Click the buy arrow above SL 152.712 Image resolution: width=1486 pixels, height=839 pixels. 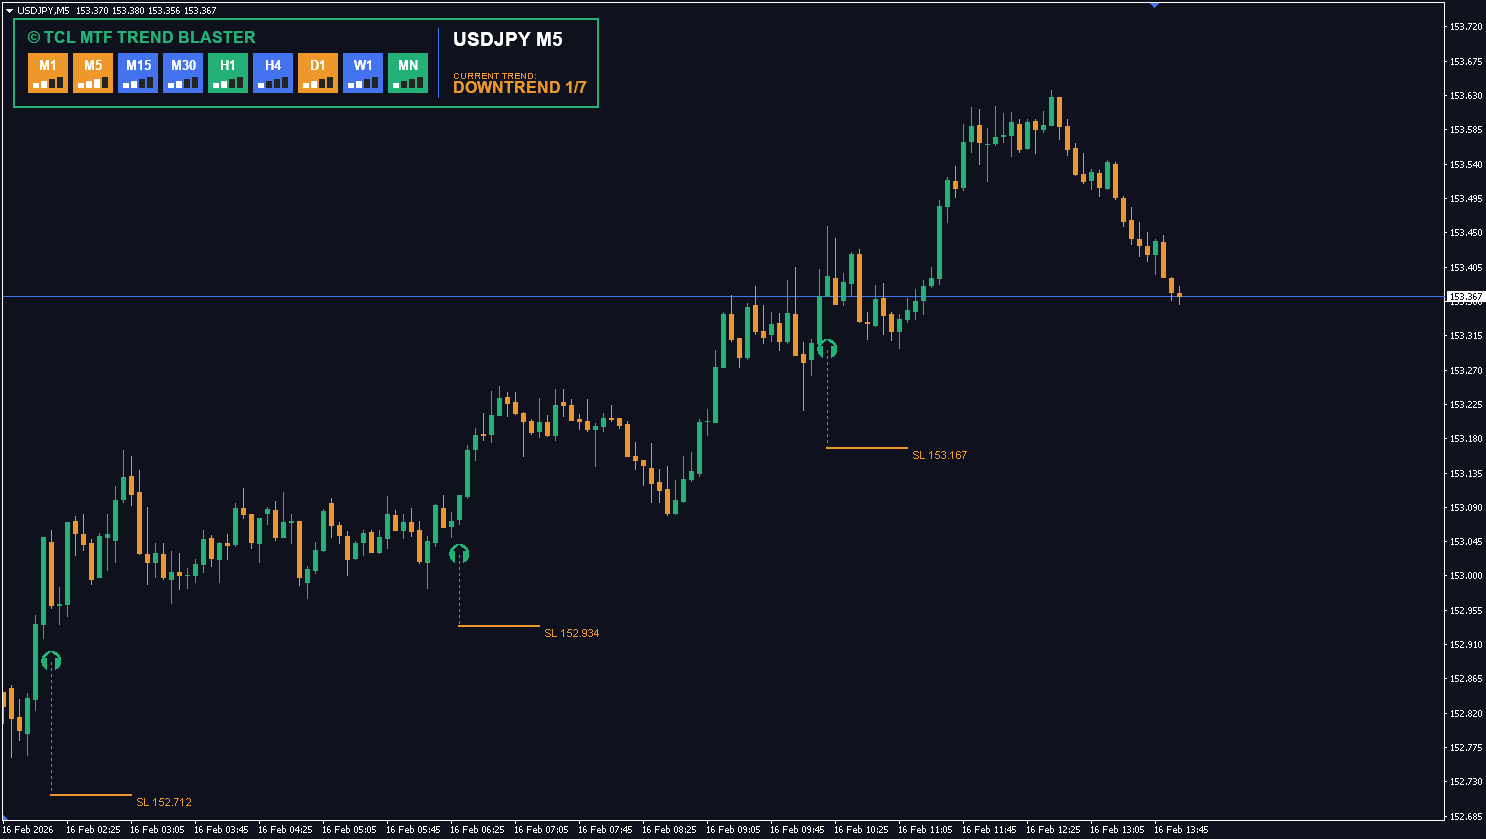(51, 661)
